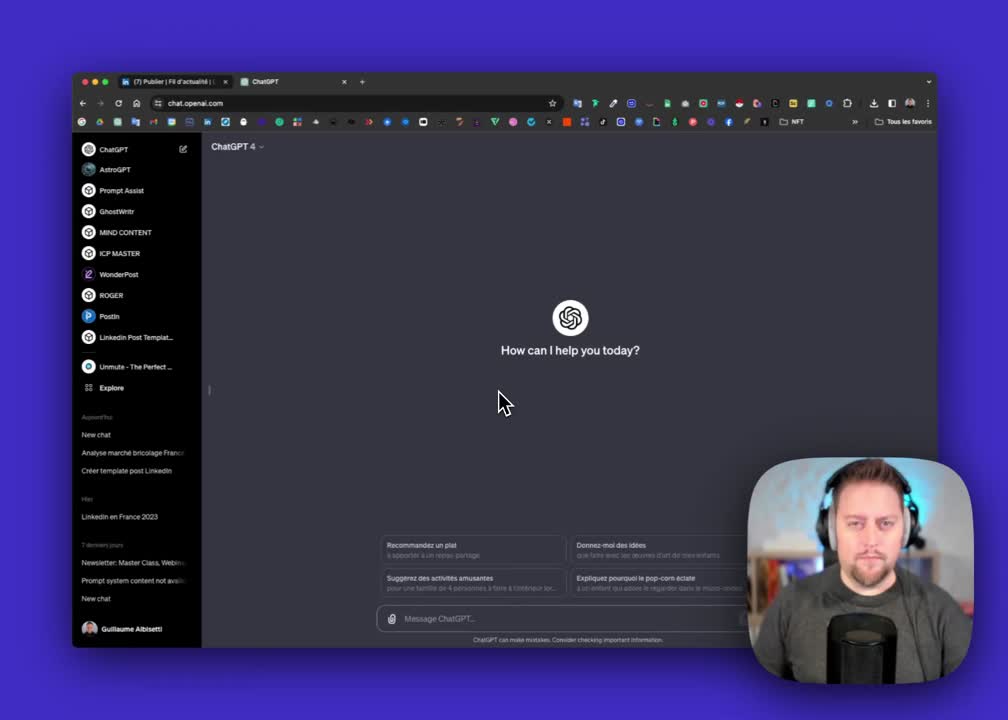Switch to the LinkedIn Publier browser tab
This screenshot has width=1008, height=720.
coord(174,82)
